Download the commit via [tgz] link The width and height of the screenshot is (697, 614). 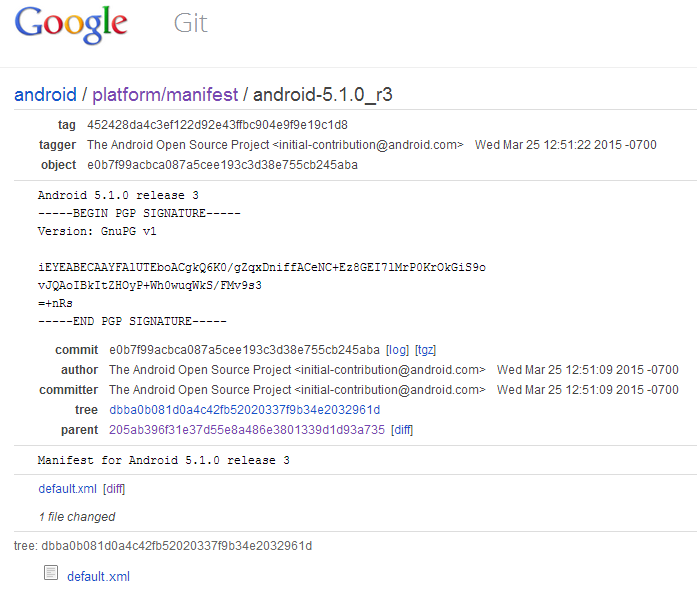pyautogui.click(x=425, y=350)
